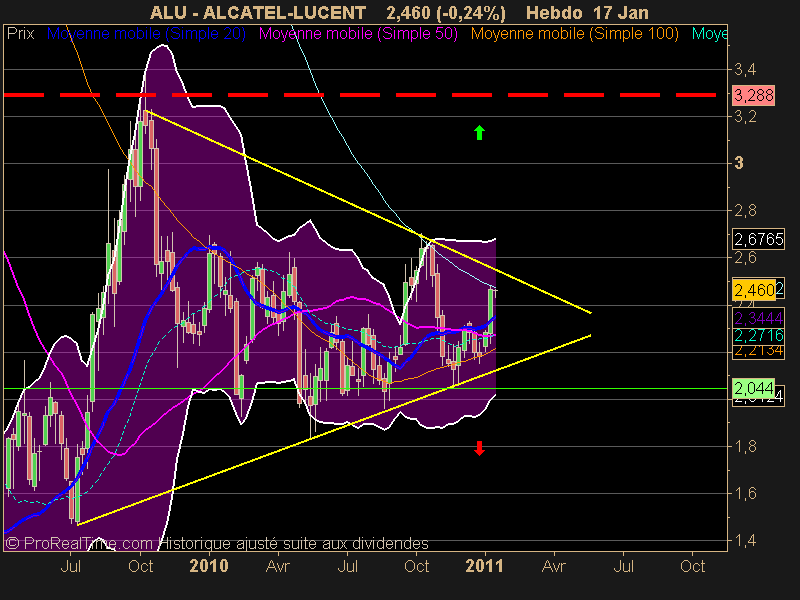
Task: Click the 1,4 price axis tick
Action: pos(745,540)
